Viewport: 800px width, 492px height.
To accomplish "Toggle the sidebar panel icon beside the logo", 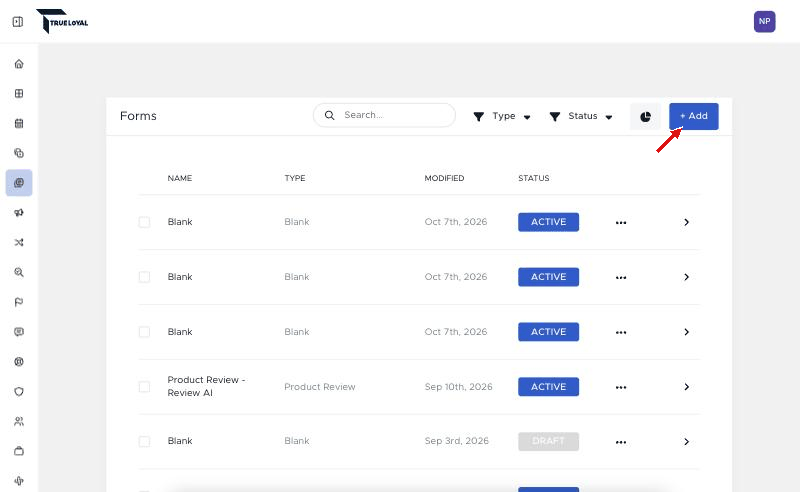I will coord(18,21).
